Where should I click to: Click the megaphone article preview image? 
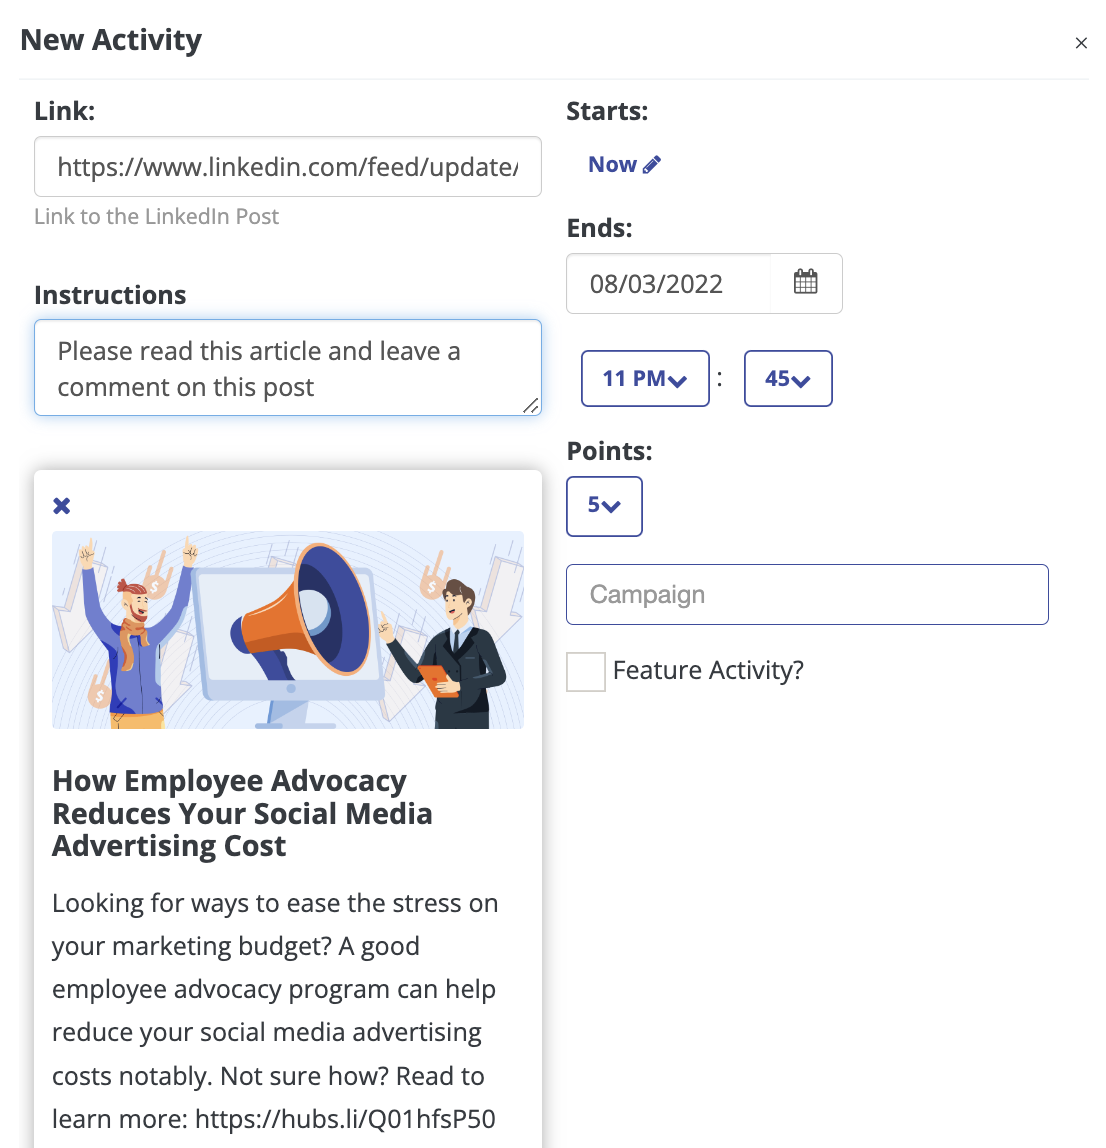tap(288, 630)
